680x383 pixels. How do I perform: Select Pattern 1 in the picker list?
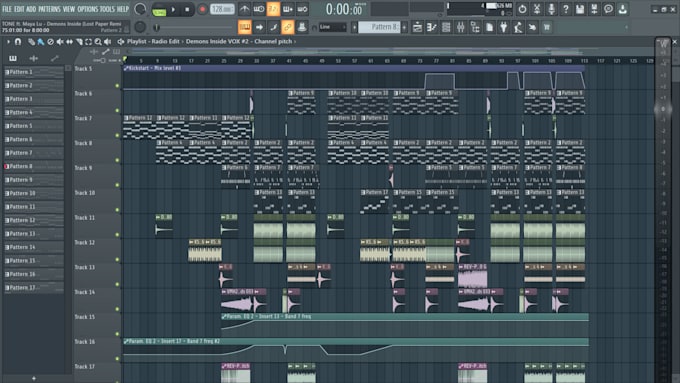(x=34, y=72)
